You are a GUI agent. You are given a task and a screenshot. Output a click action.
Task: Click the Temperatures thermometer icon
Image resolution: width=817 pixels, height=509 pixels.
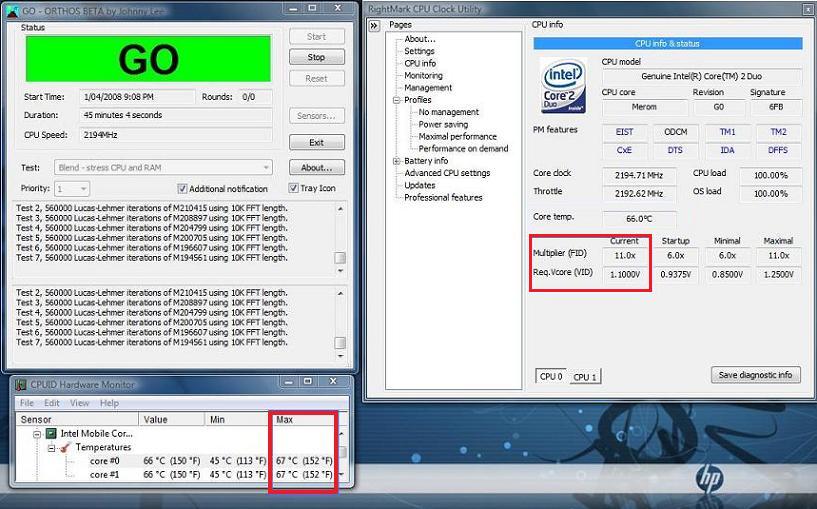66,447
